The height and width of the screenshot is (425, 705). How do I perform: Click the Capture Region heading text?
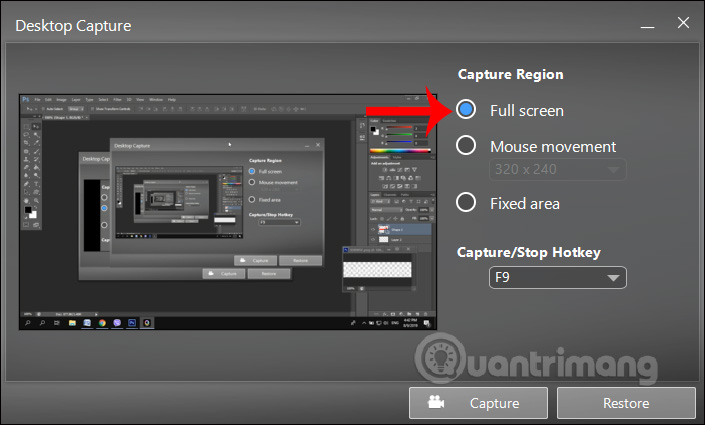510,74
